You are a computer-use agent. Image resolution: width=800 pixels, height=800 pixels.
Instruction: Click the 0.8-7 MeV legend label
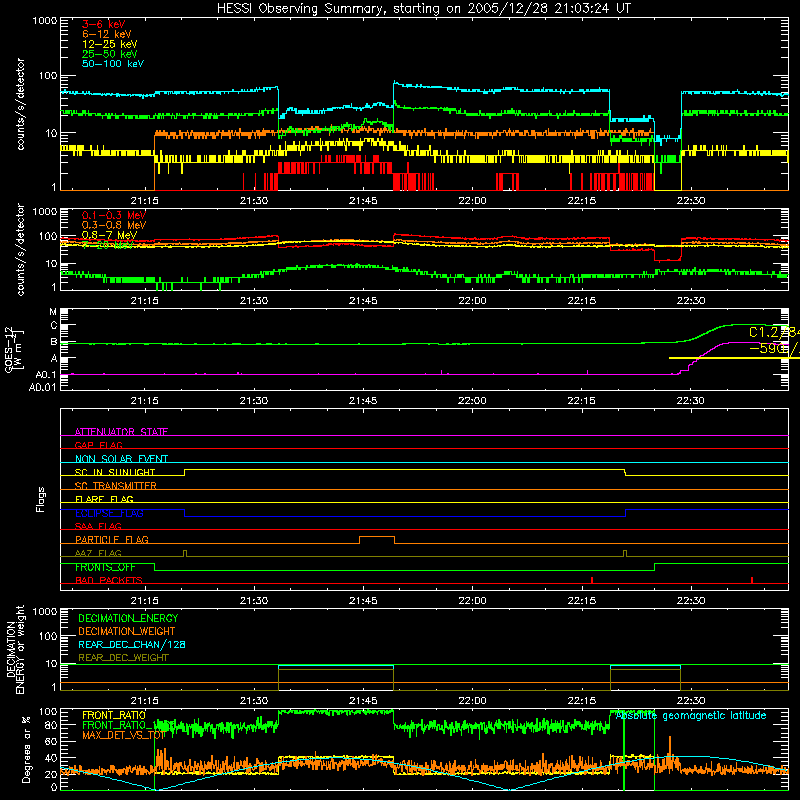point(109,235)
